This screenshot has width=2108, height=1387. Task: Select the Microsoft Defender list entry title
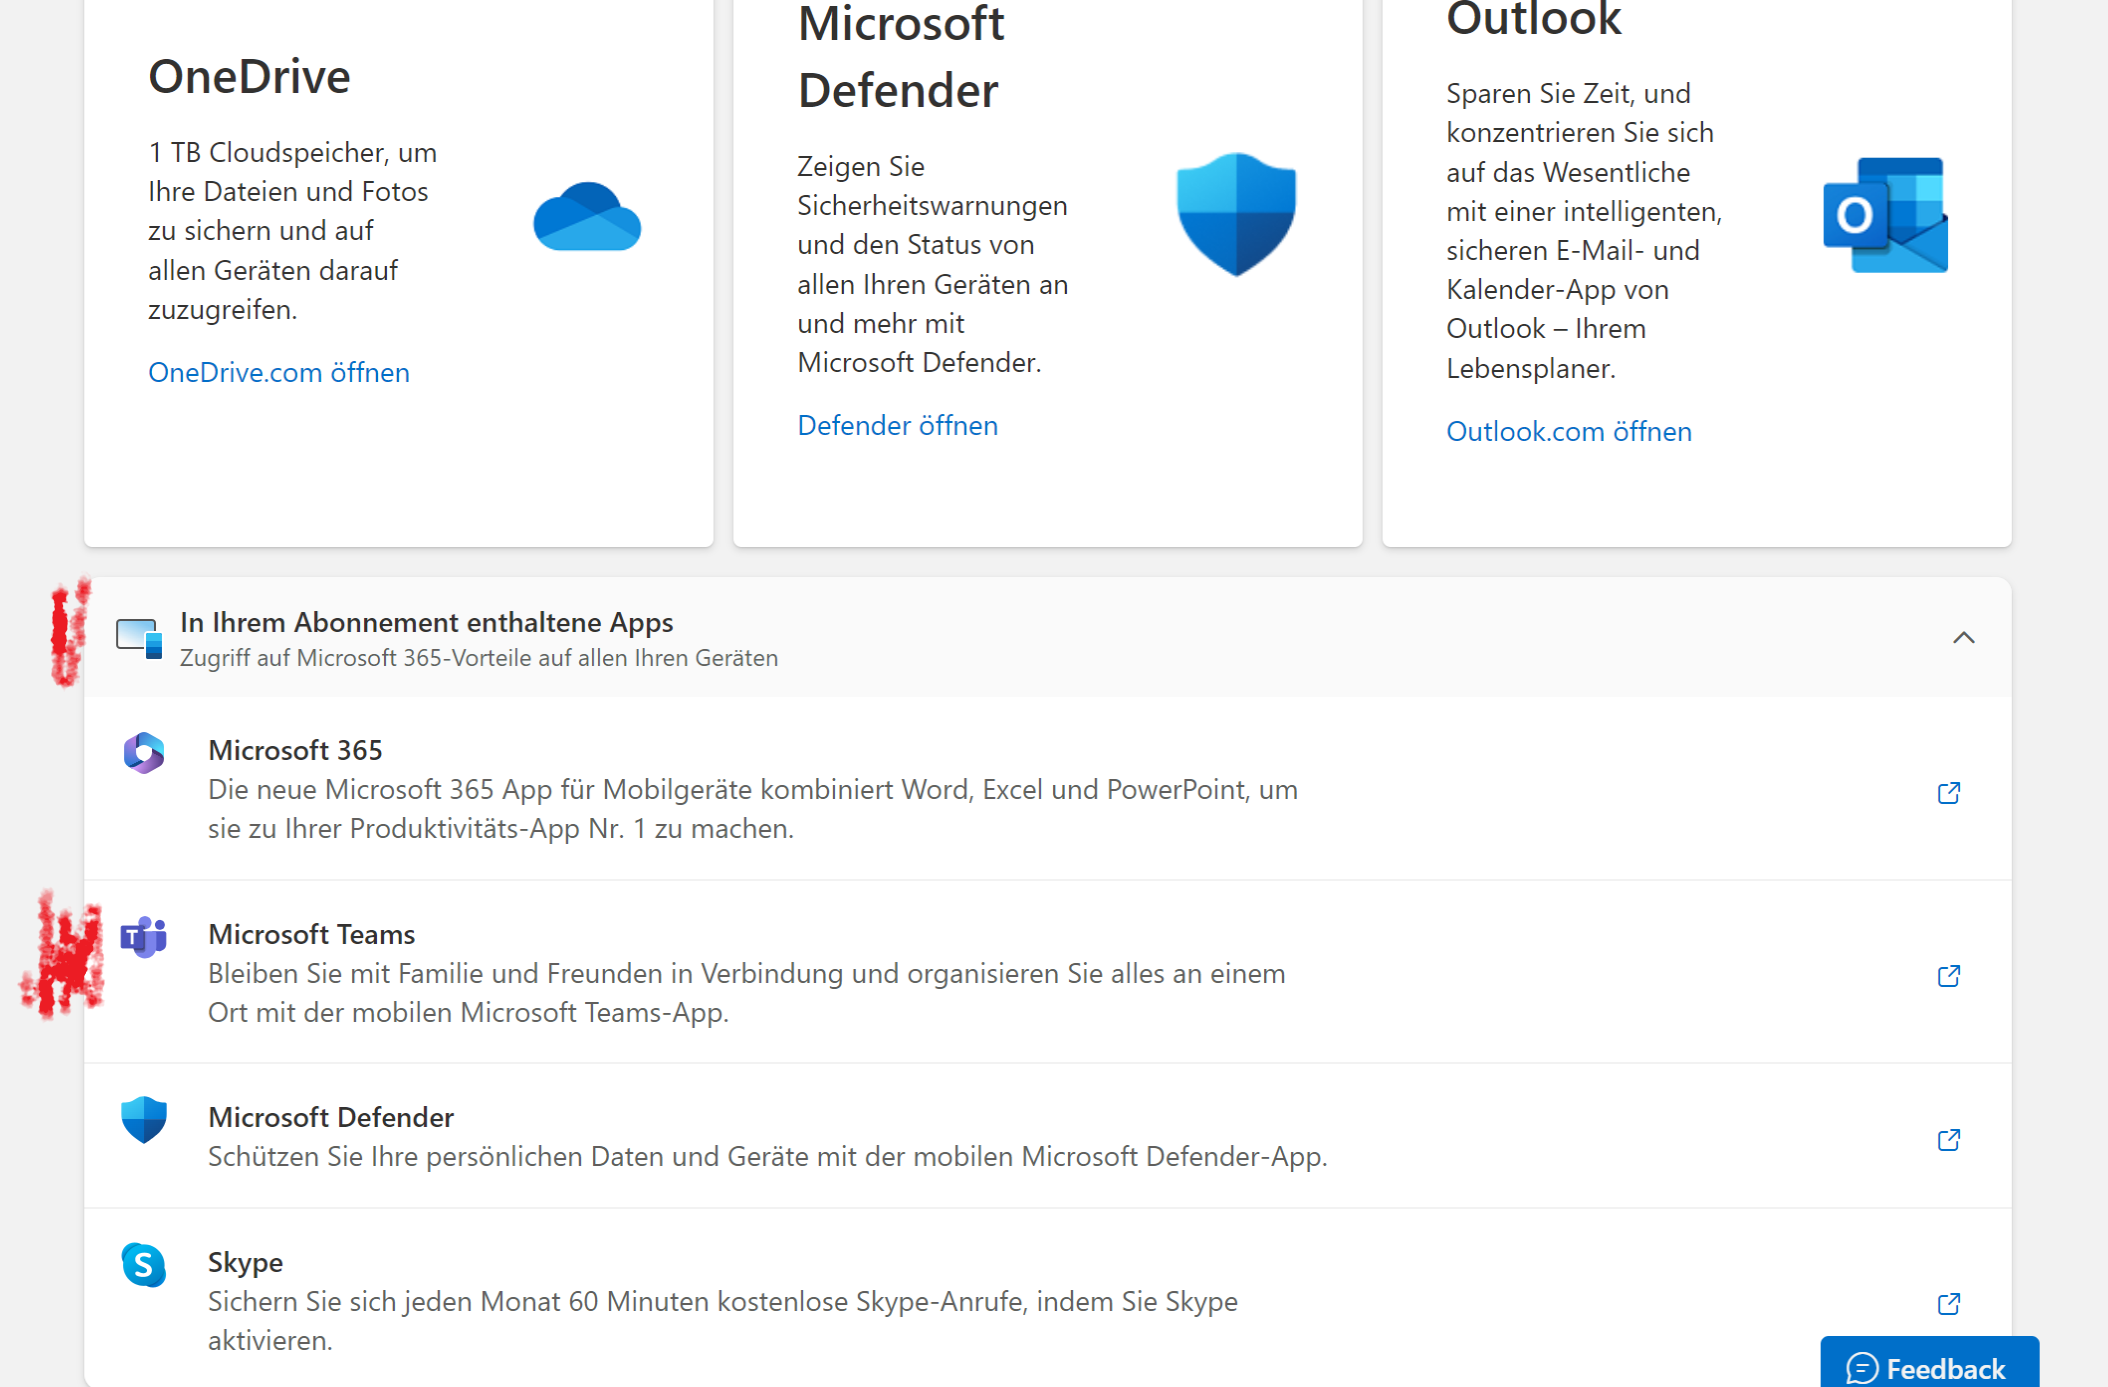point(330,1117)
